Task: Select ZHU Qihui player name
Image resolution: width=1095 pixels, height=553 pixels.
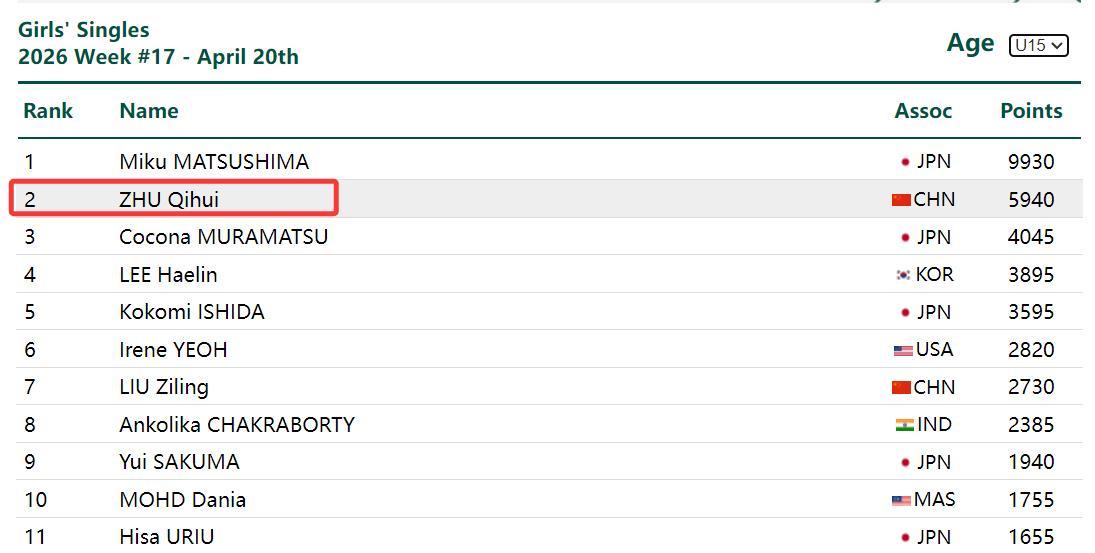Action: (168, 200)
